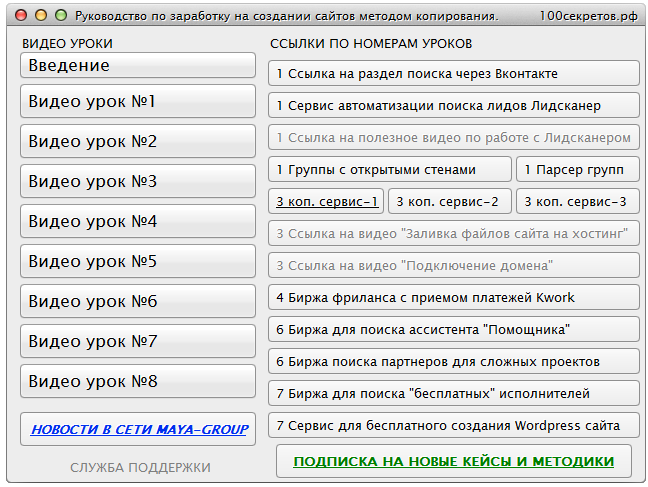Click ПОДПИСКА НА НОВЫЕ КЕЙСЫ И МЕТОДИКИ
Viewport: 648px width, 487px height.
454,462
